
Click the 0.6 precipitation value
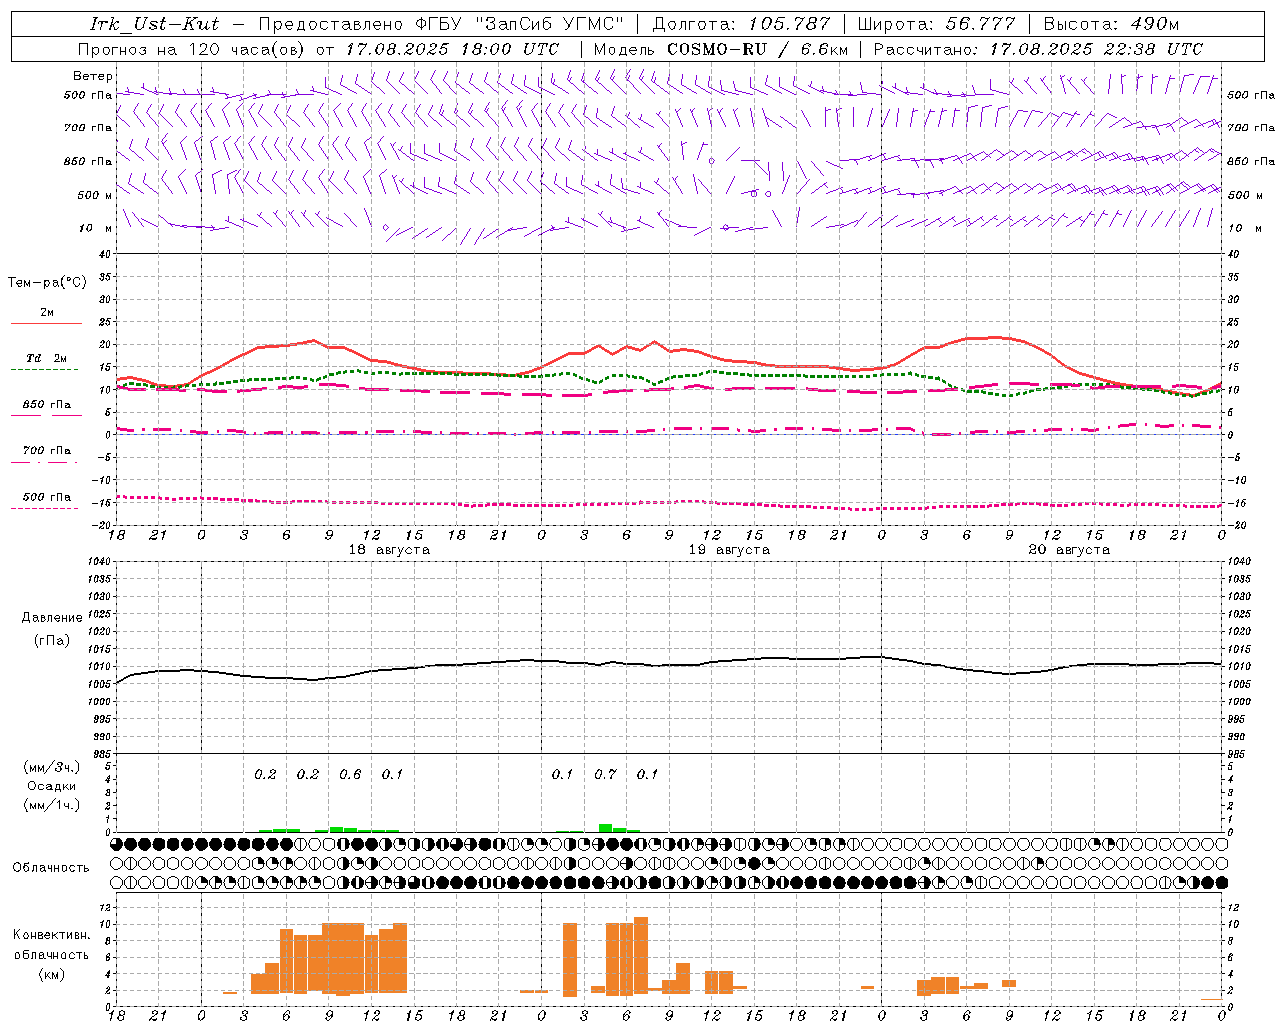350,775
